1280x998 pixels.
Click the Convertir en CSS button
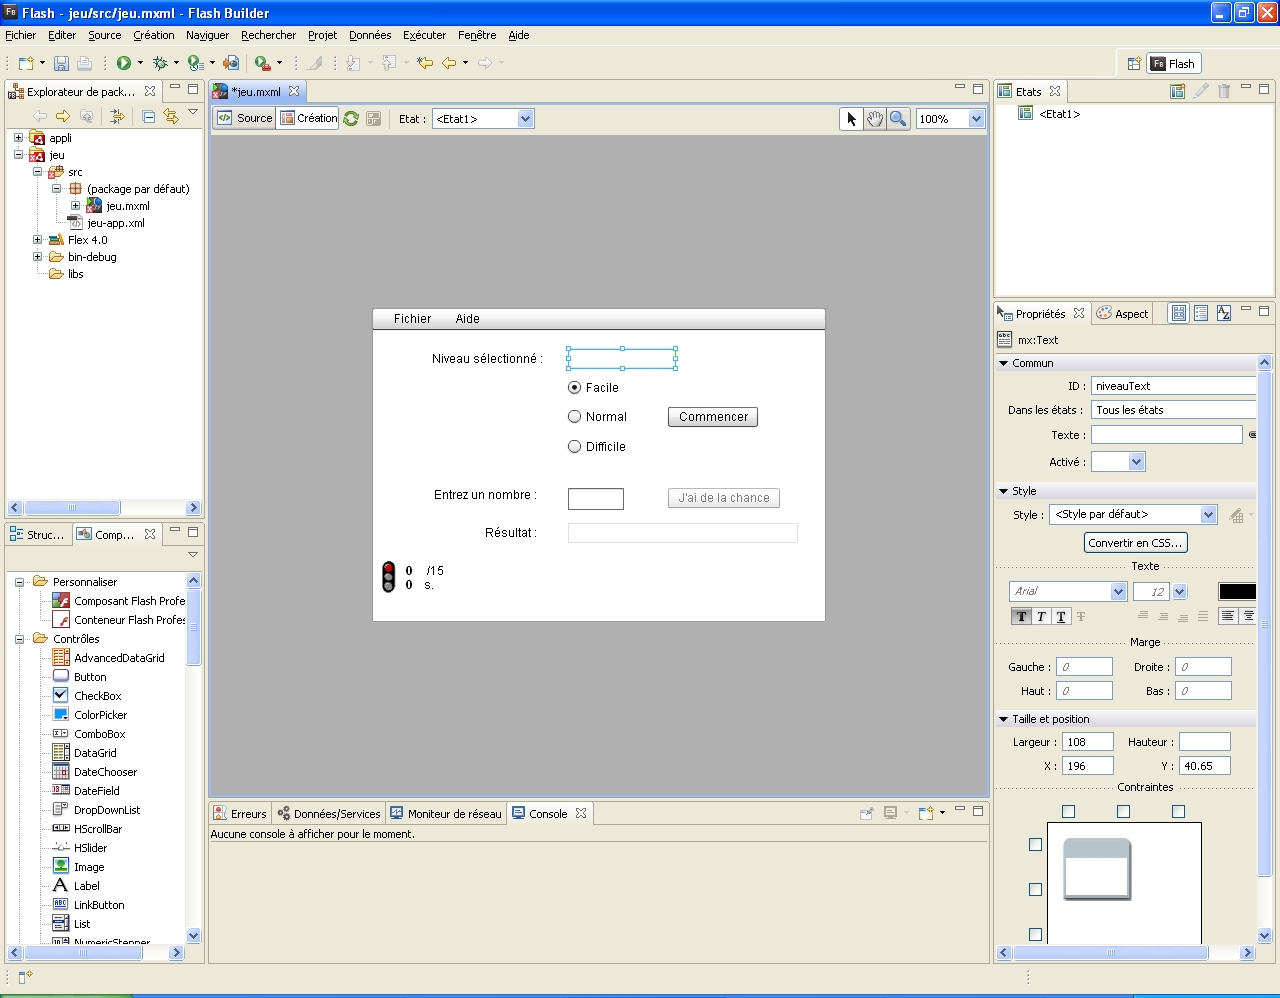pyautogui.click(x=1135, y=543)
